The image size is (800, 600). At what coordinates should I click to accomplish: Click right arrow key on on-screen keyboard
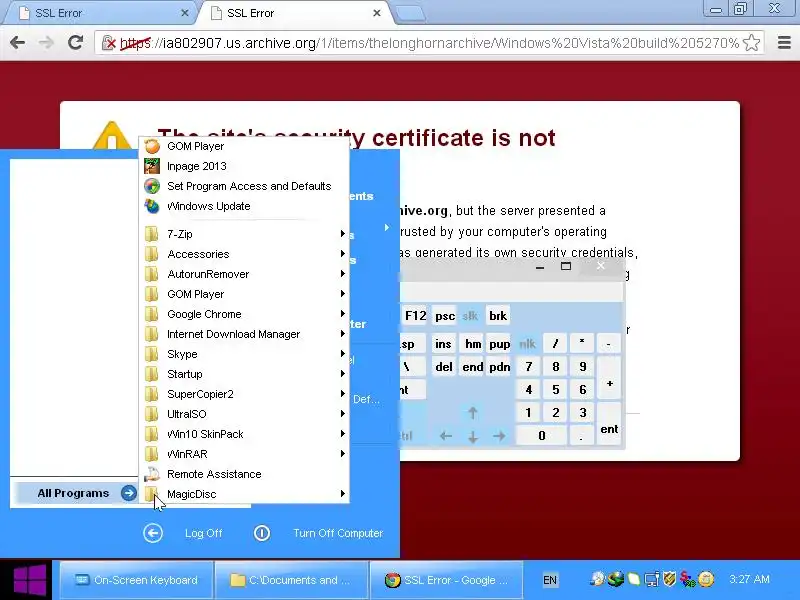coord(499,436)
